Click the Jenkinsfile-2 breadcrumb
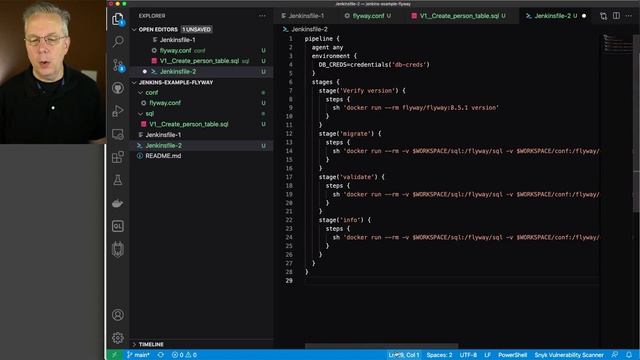Image resolution: width=640 pixels, height=360 pixels. coord(309,29)
